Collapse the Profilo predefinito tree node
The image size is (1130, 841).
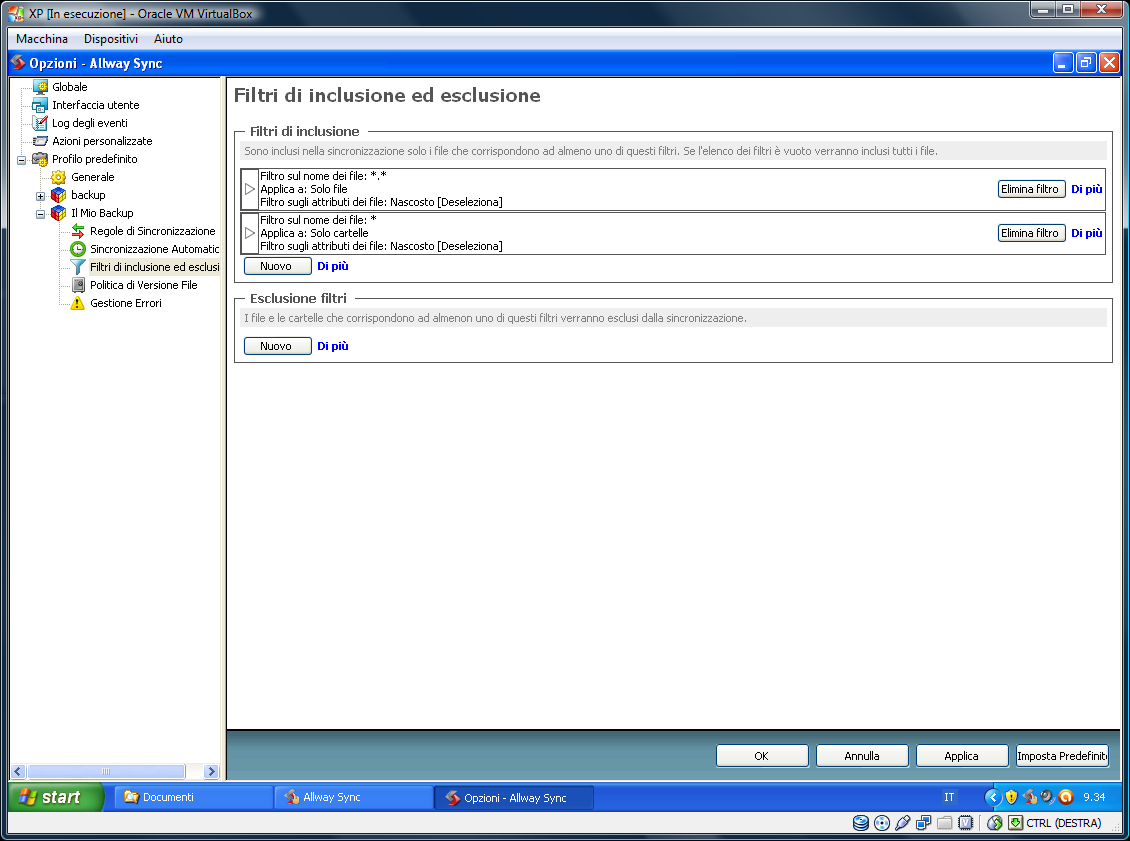(x=22, y=160)
